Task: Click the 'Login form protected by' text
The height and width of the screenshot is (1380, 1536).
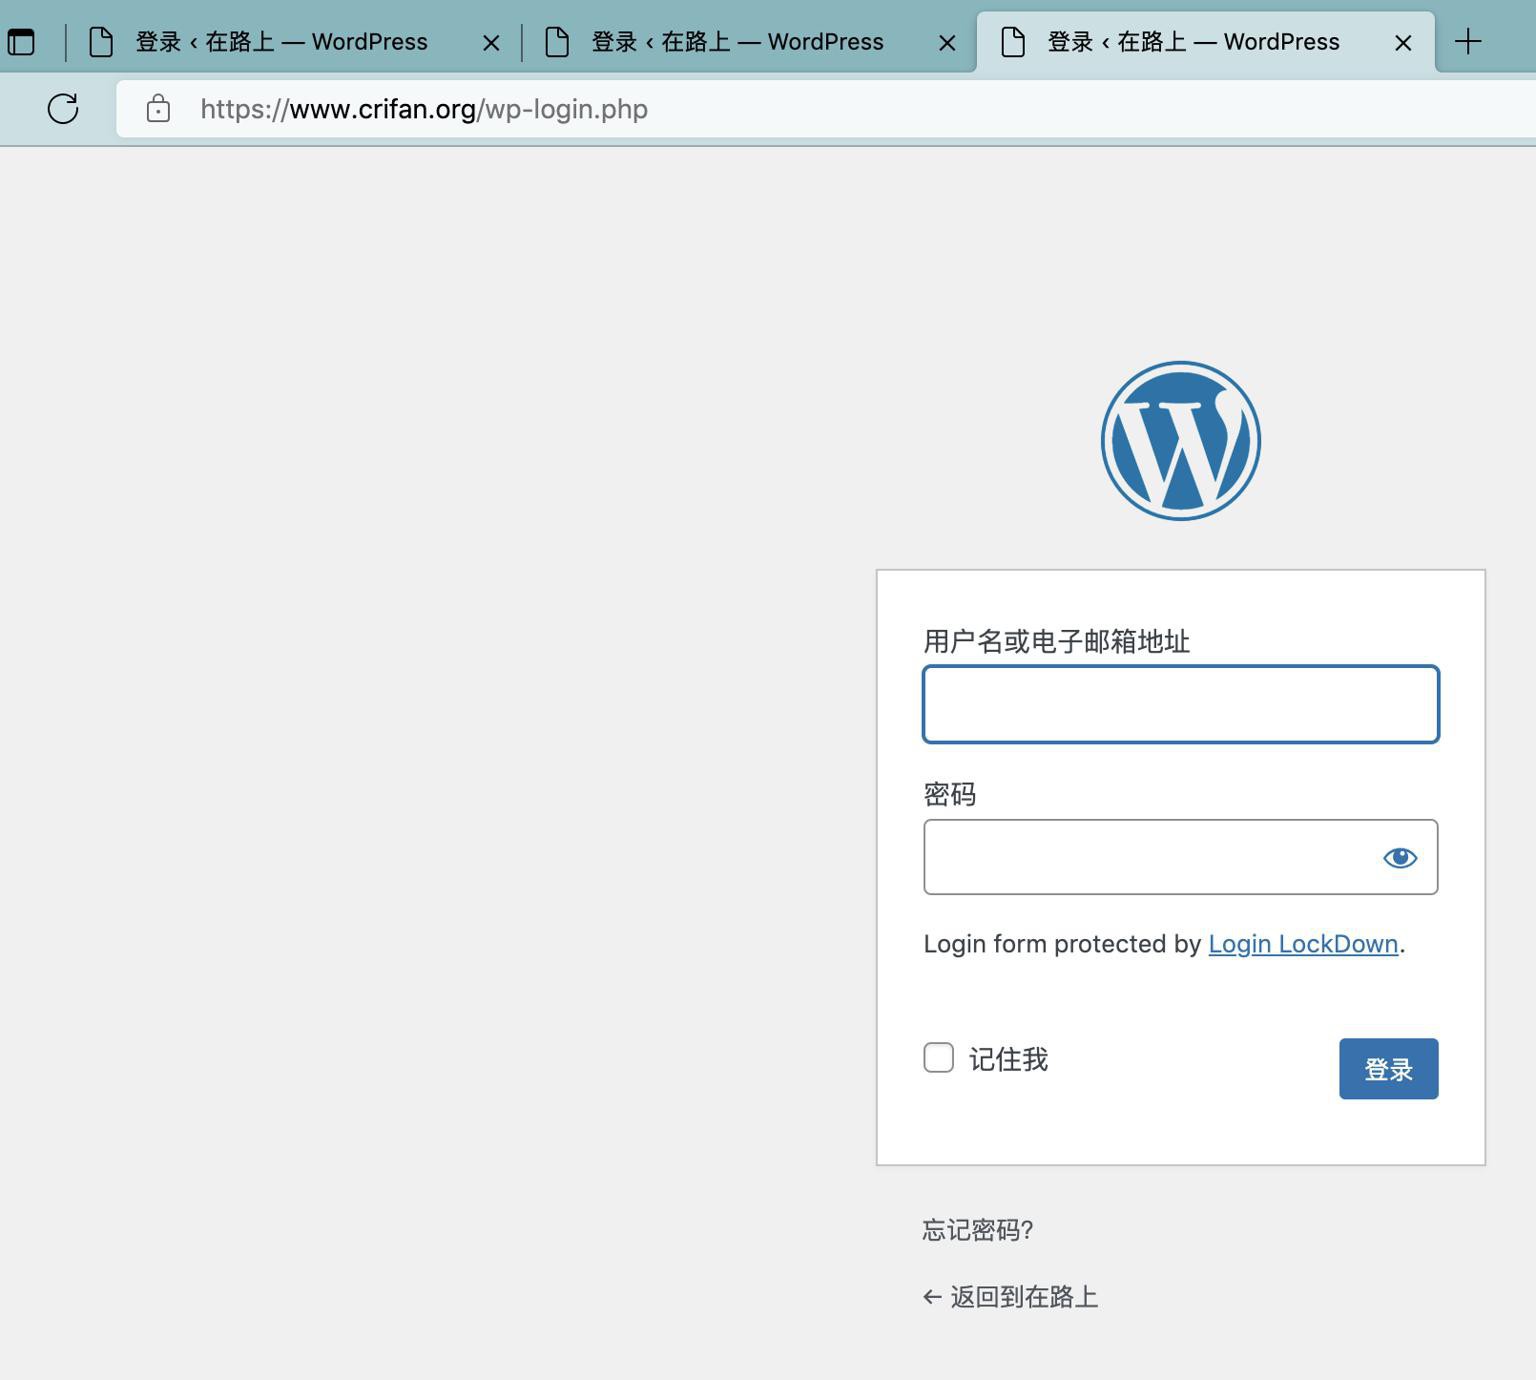Action: point(1062,944)
